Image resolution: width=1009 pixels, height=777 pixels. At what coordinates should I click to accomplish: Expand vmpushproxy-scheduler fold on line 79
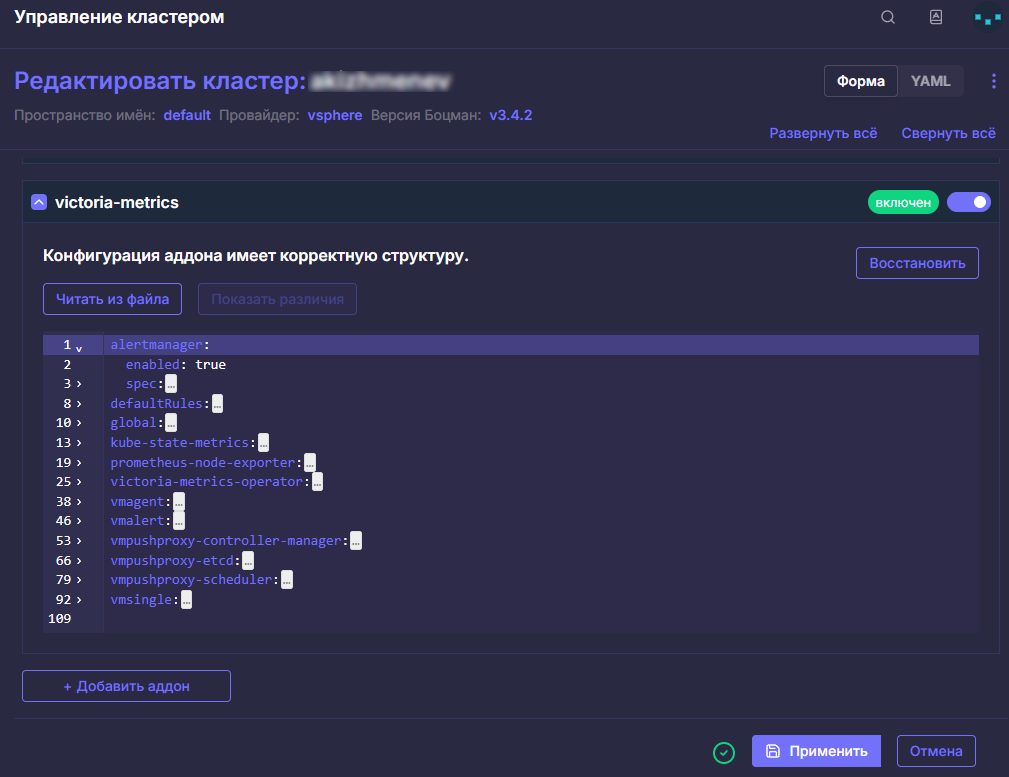[79, 580]
